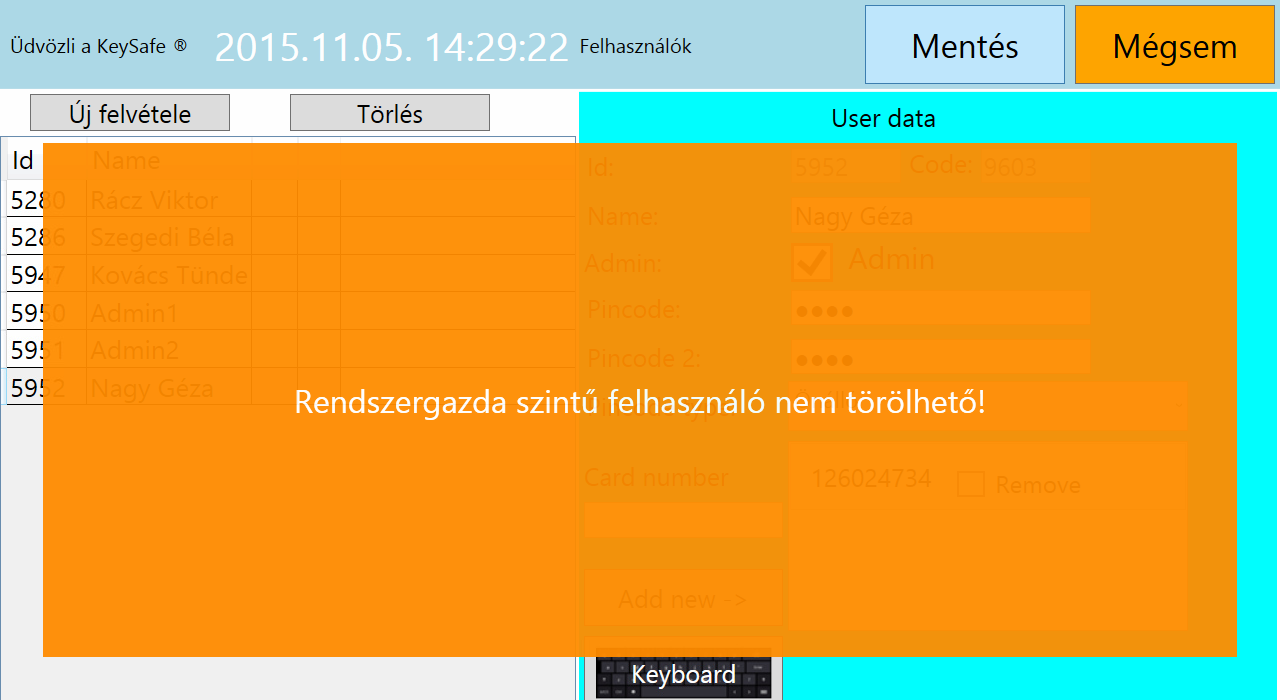Click the Code field showing 9603
The width and height of the screenshot is (1280, 700).
click(x=1036, y=166)
